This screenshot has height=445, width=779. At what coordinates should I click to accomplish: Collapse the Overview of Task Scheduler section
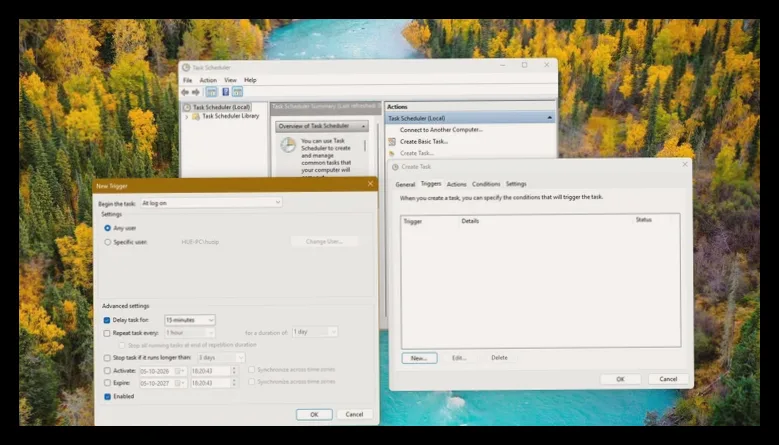pyautogui.click(x=363, y=127)
